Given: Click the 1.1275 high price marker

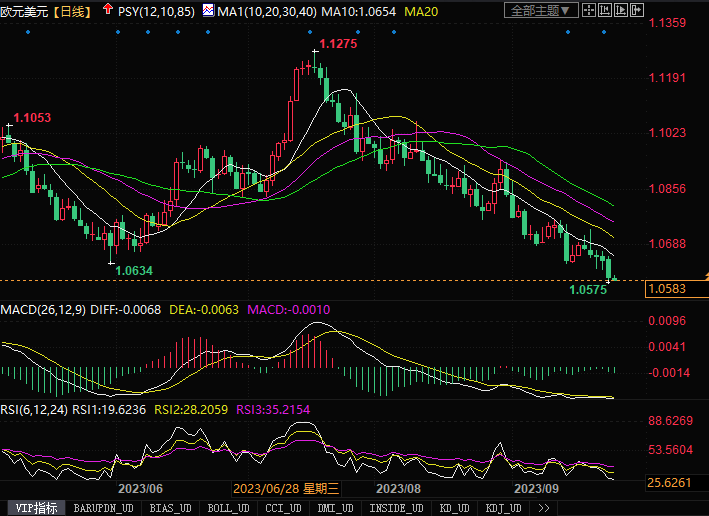Looking at the screenshot, I should pos(338,44).
